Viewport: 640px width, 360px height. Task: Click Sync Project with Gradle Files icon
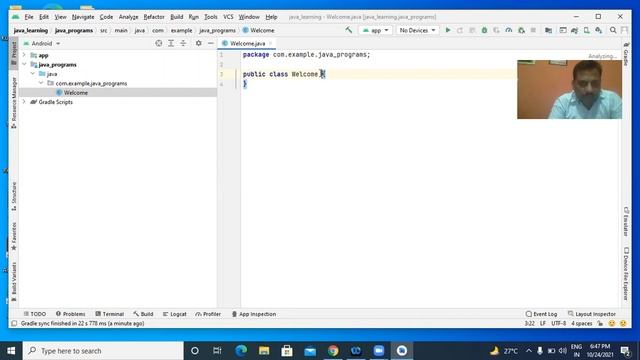click(574, 30)
